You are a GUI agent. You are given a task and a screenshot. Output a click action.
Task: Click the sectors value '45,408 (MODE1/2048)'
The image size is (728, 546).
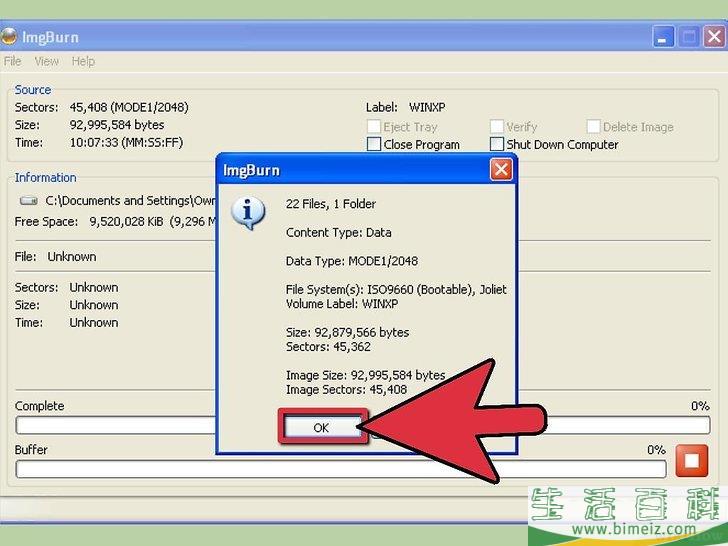click(129, 107)
